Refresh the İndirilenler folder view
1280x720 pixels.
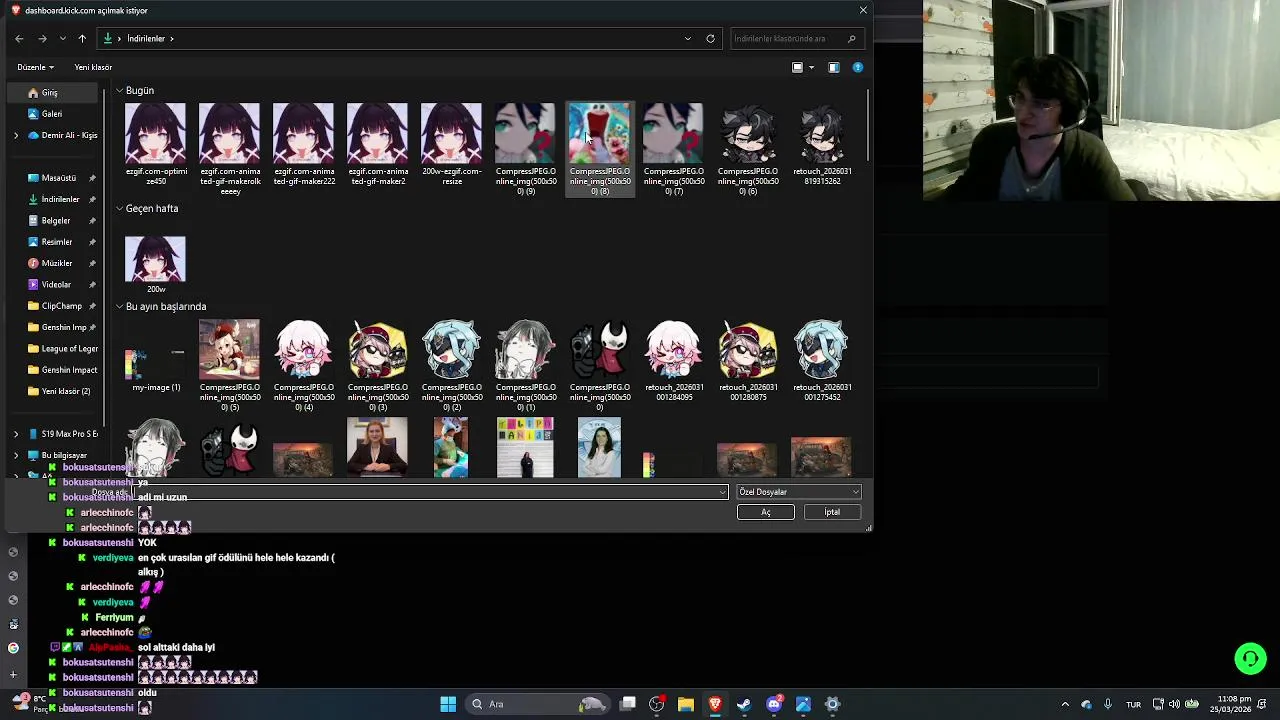coord(710,38)
